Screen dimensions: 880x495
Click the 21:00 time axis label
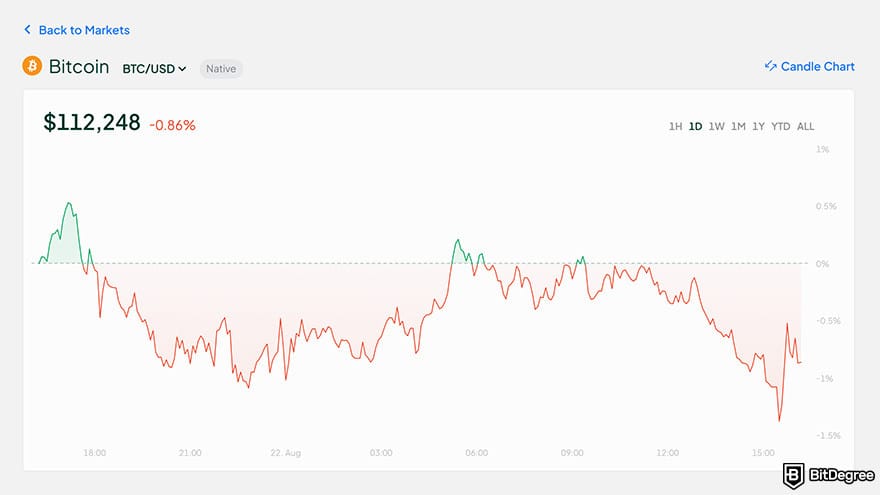point(190,453)
